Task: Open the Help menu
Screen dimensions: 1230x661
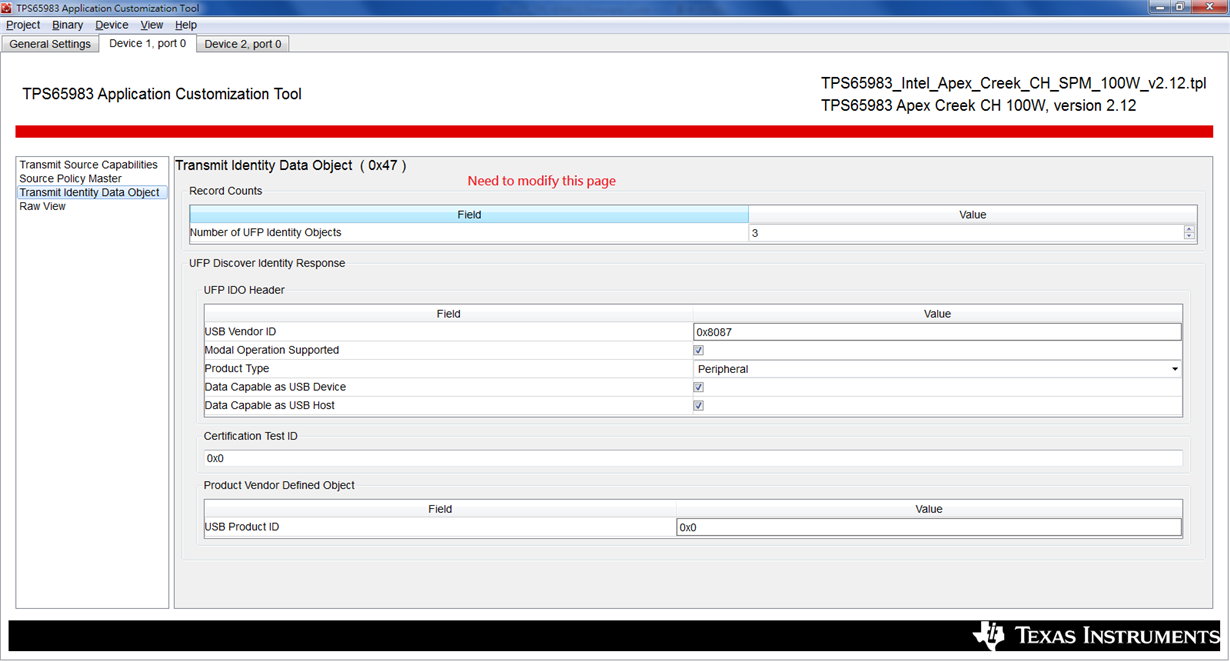Action: pyautogui.click(x=186, y=25)
